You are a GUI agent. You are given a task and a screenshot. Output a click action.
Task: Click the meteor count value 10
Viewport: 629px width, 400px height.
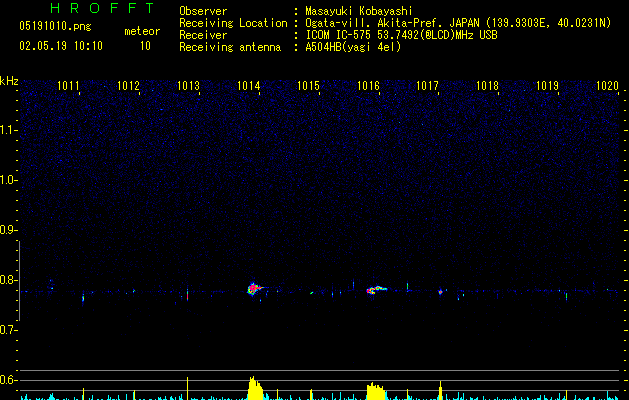coord(145,46)
